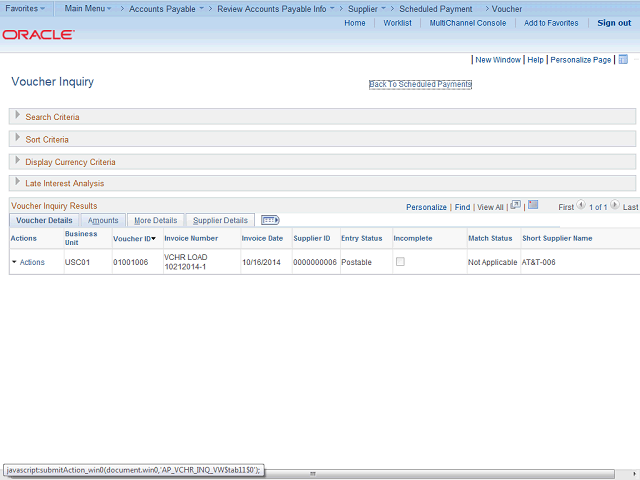This screenshot has height=480, width=640.
Task: Download results grid to spreadsheet icon
Action: pos(533,205)
